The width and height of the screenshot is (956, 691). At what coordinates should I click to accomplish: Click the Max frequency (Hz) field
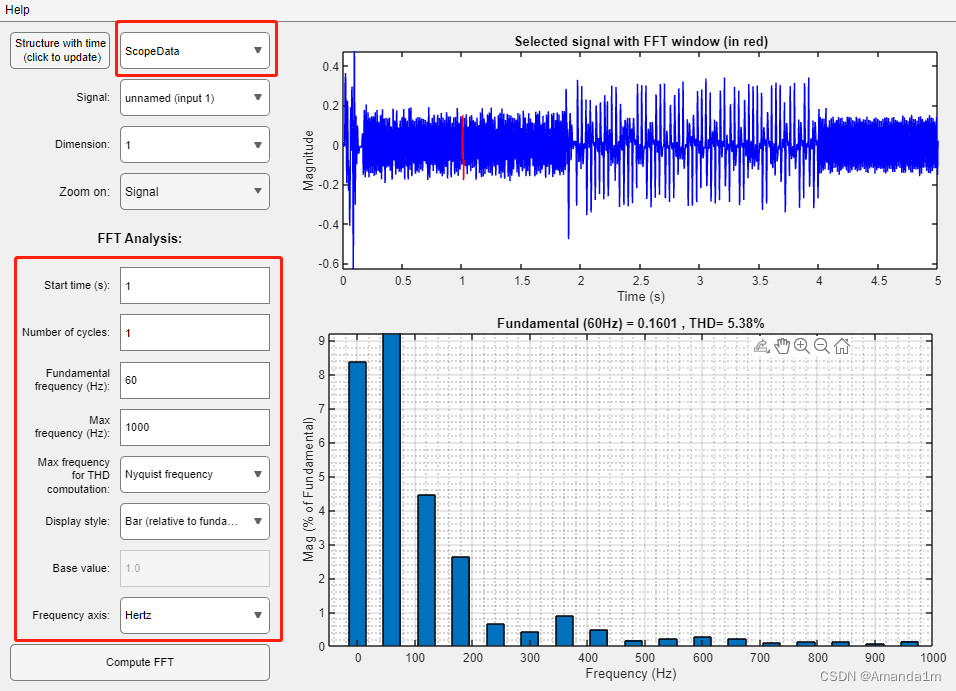coord(194,427)
